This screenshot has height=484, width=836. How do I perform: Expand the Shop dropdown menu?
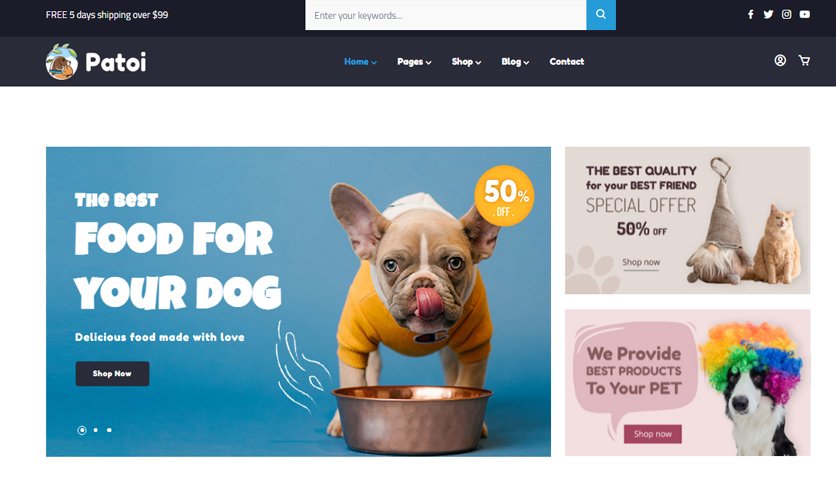coord(467,62)
